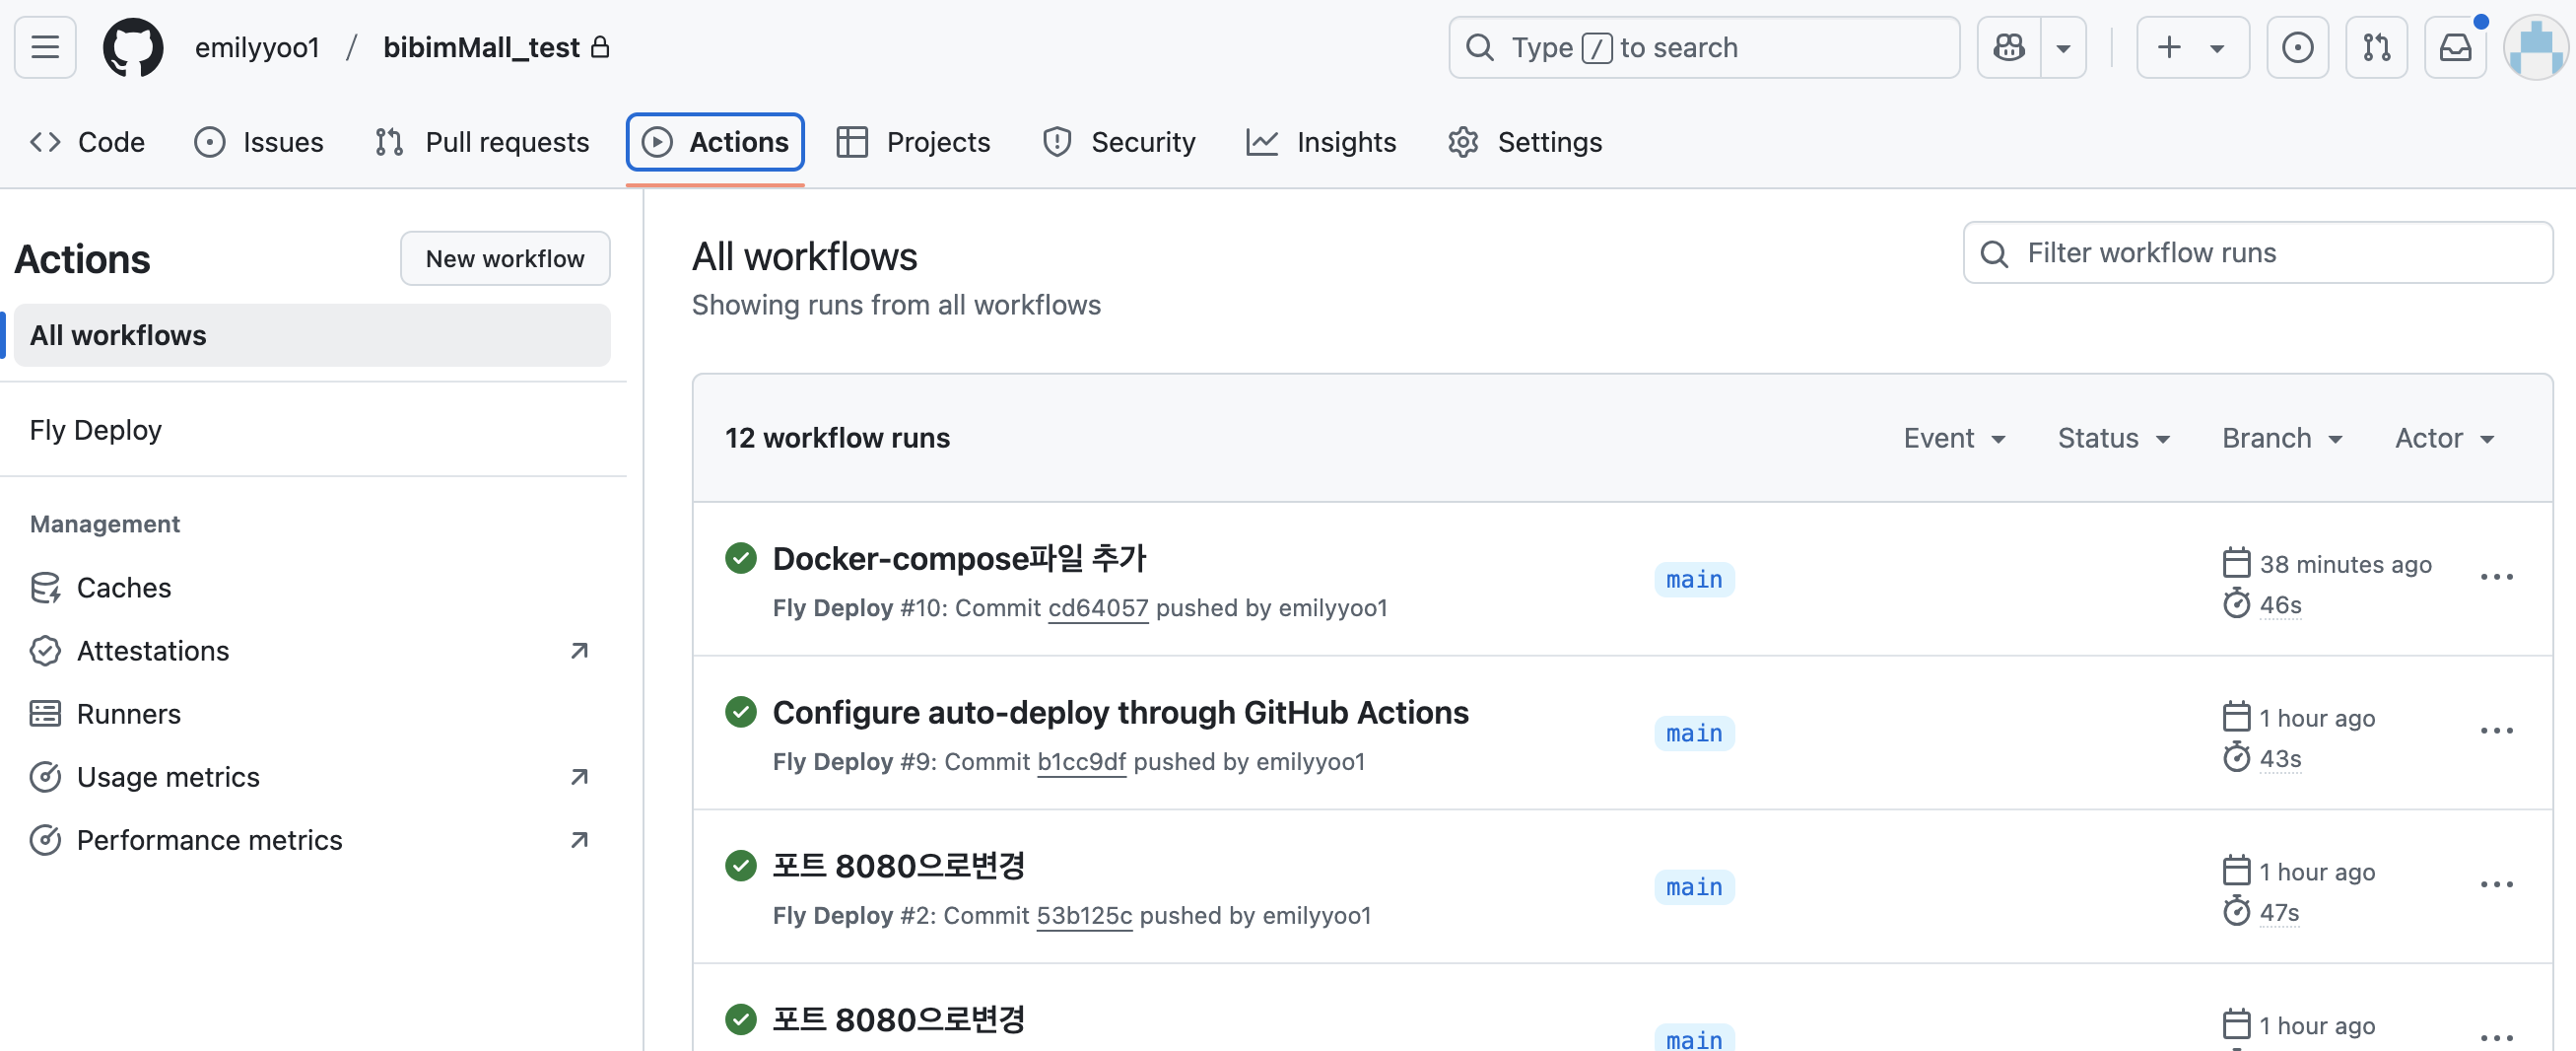Image resolution: width=2576 pixels, height=1051 pixels.
Task: Open the 'Docker-compose파일 추가' workflow run
Action: (958, 558)
